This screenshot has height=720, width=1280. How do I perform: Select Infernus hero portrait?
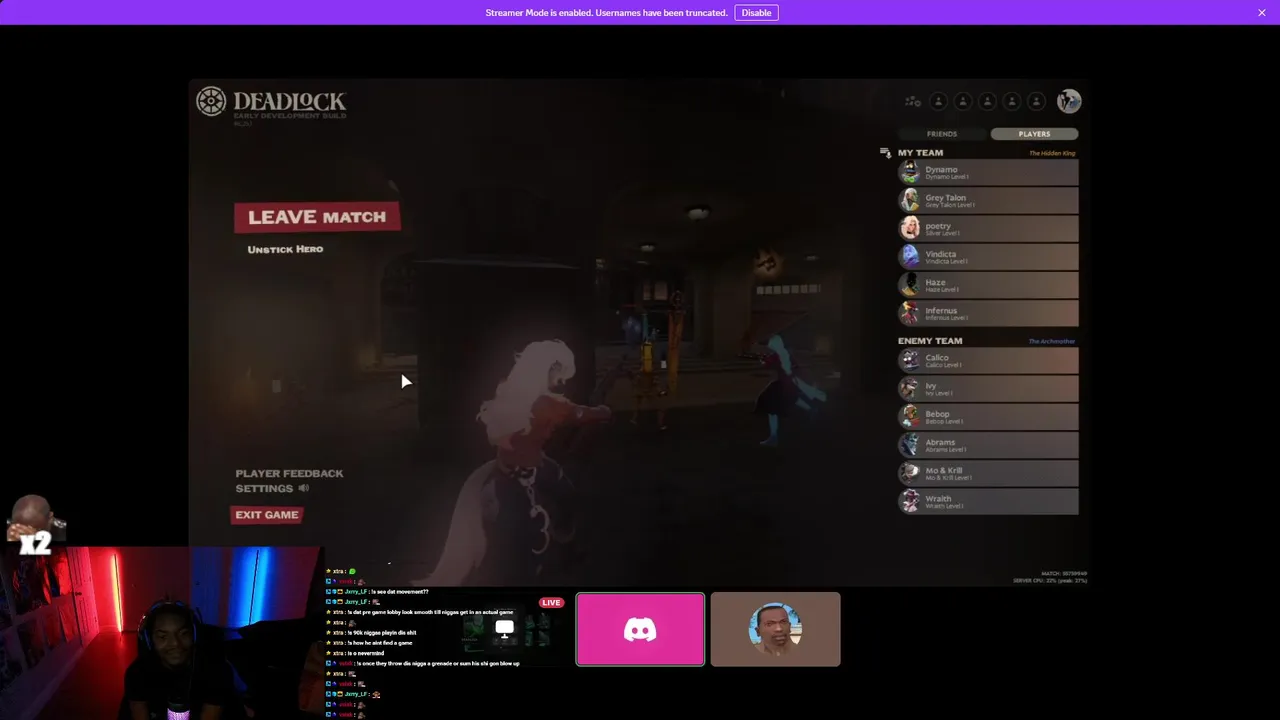tap(910, 313)
